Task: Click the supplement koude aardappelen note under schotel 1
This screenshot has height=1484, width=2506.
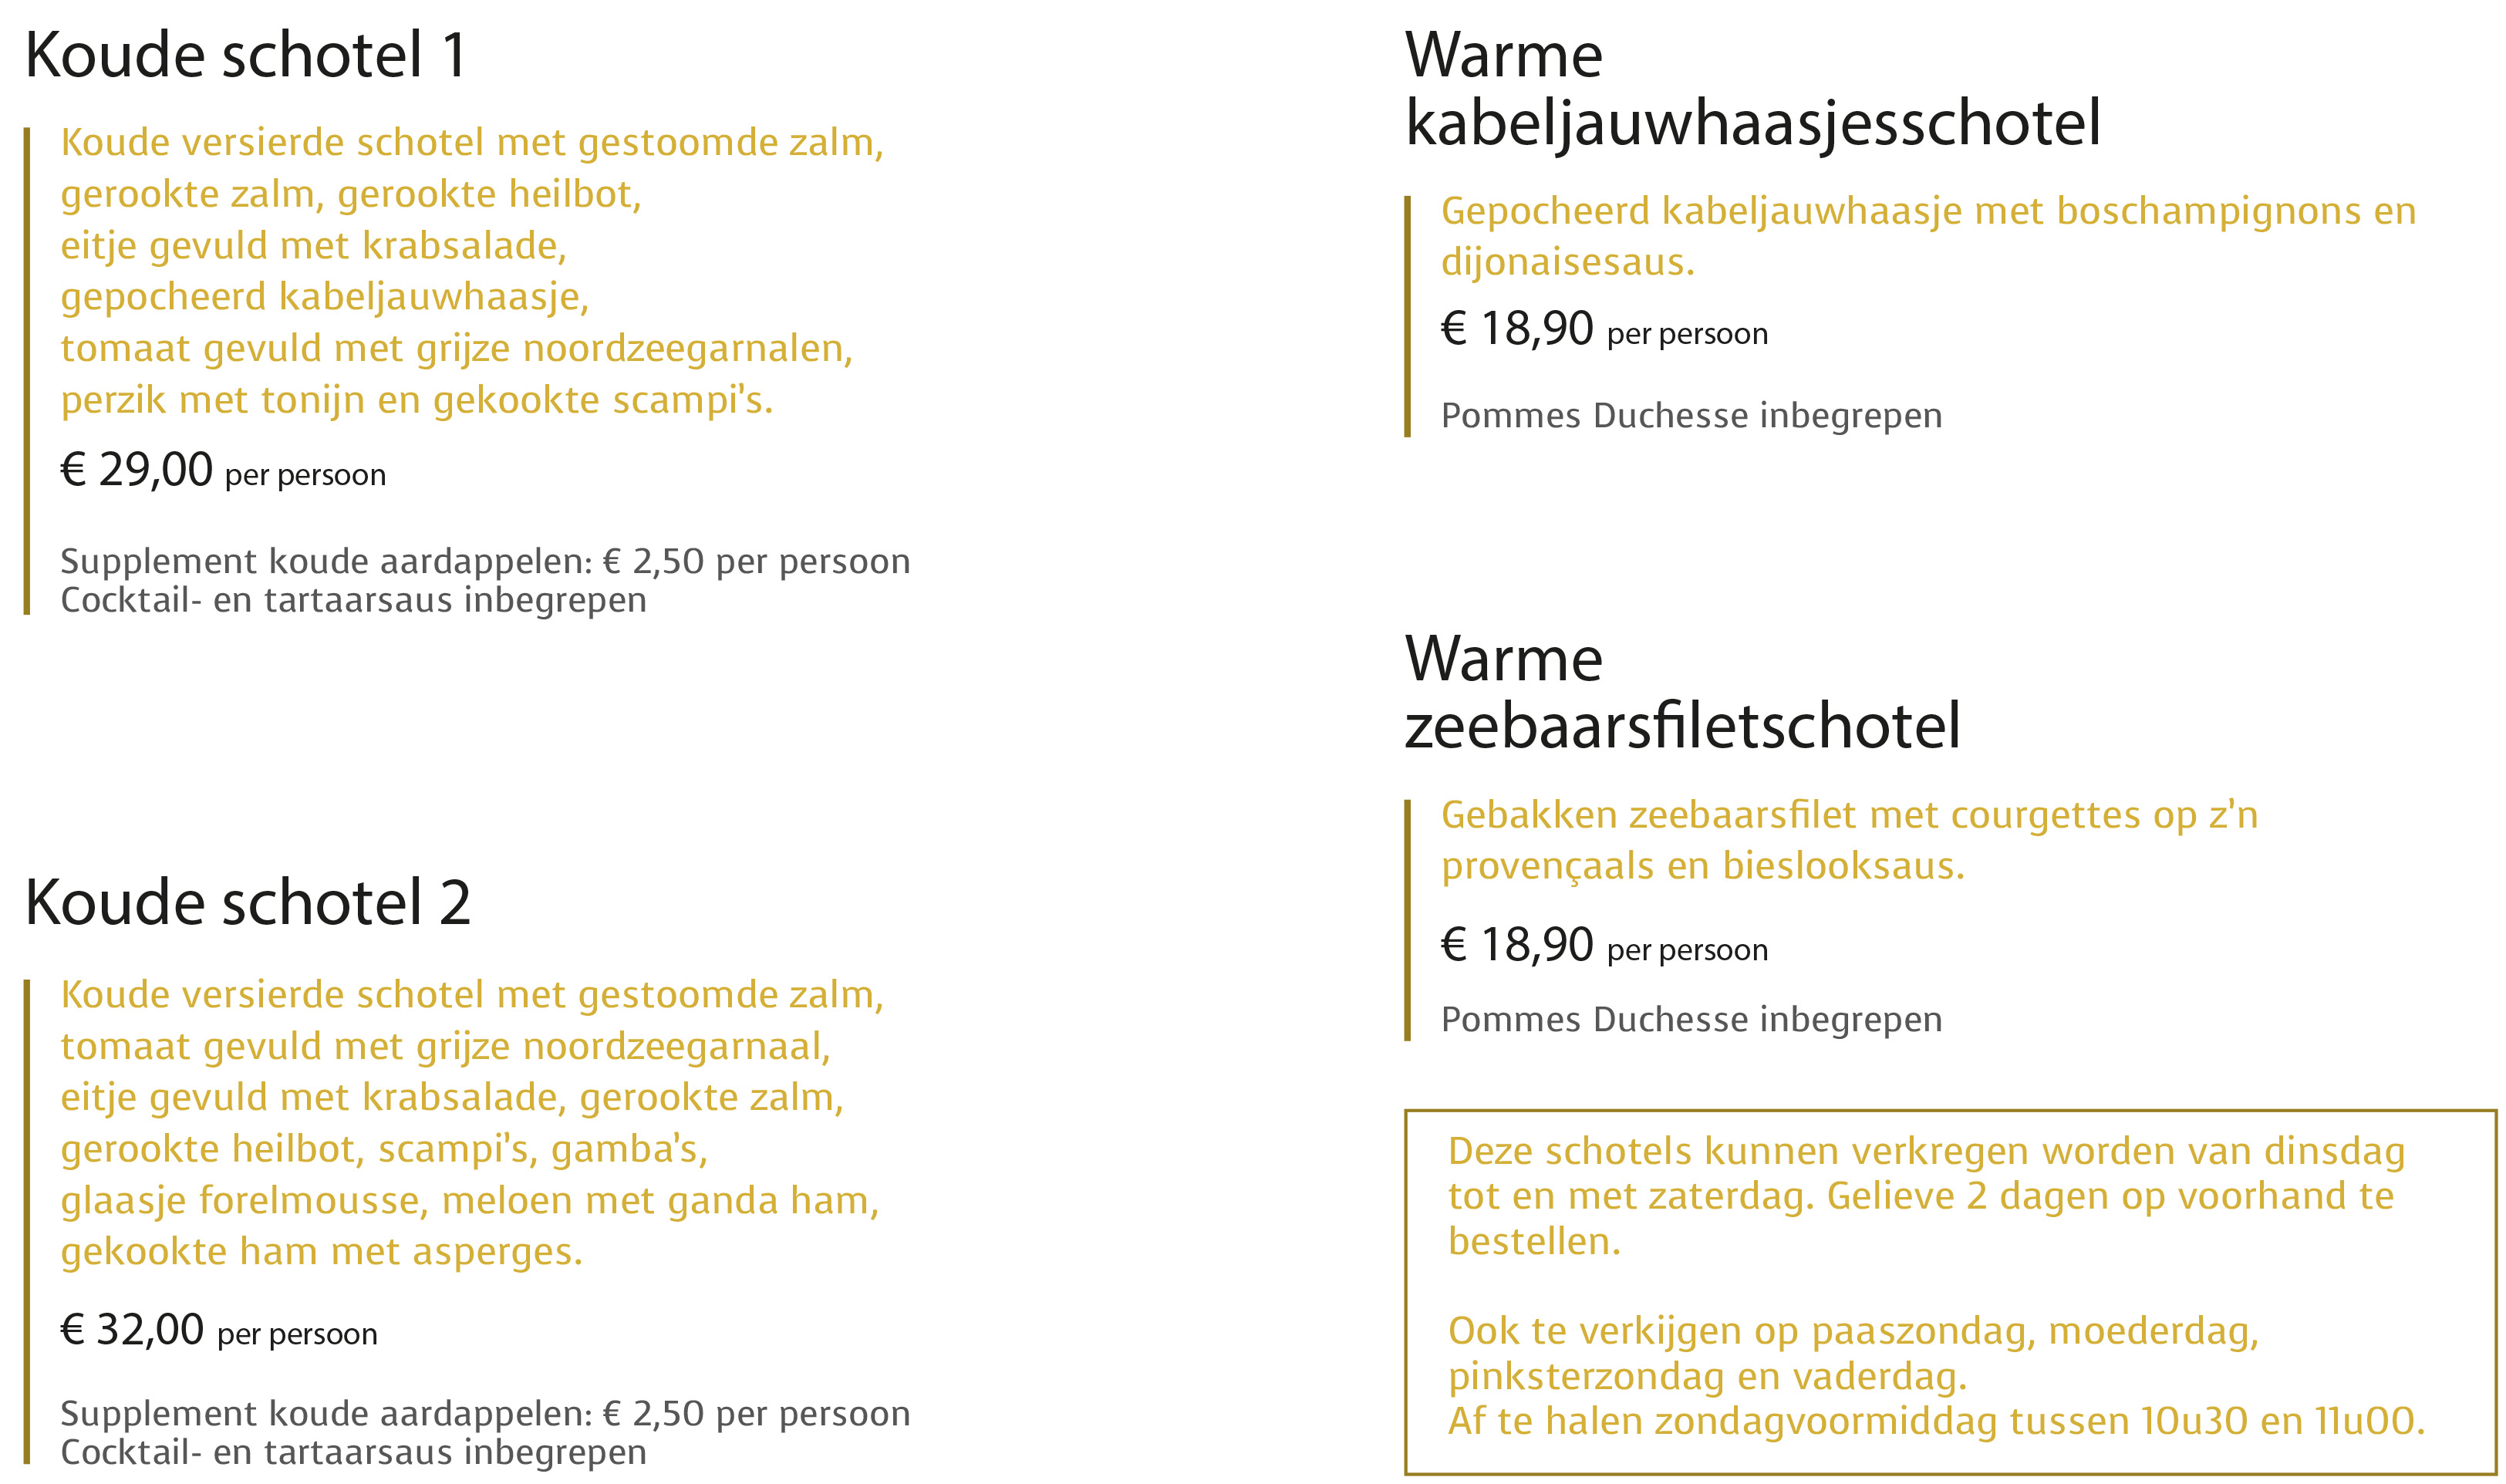Action: click(485, 562)
